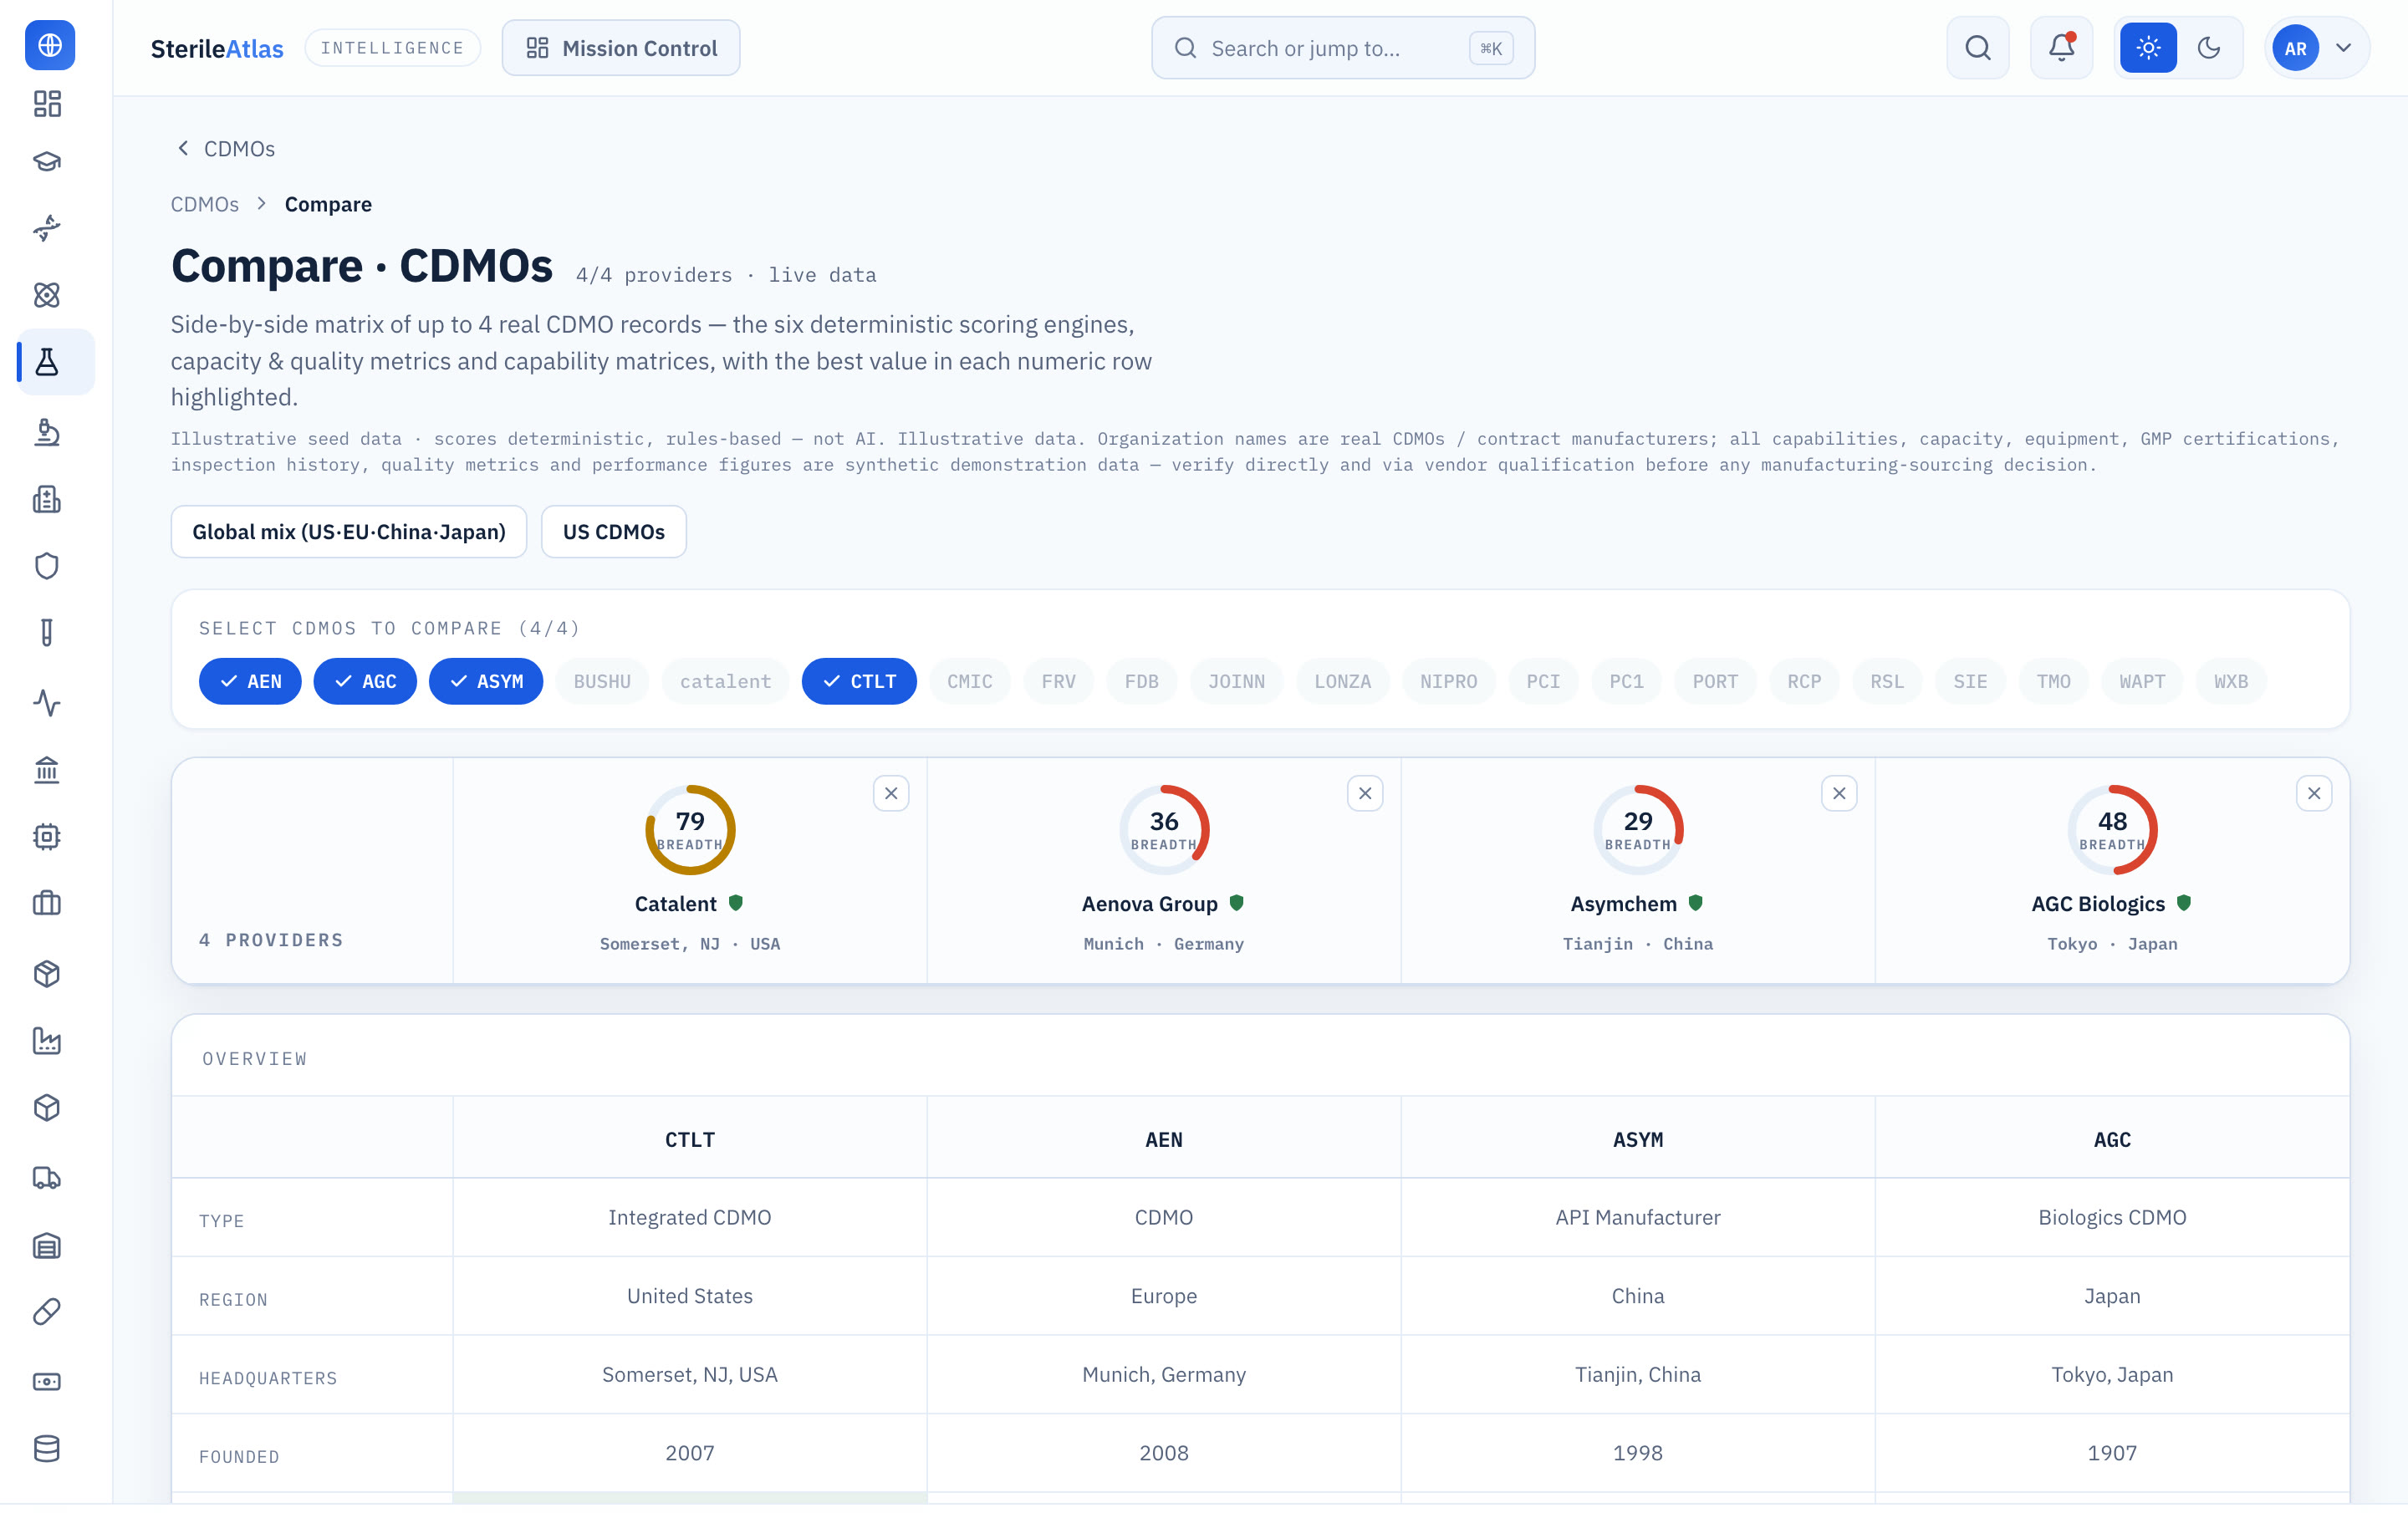Open the DNA helix section in the sidebar
2408x1513 pixels.
[x=47, y=228]
